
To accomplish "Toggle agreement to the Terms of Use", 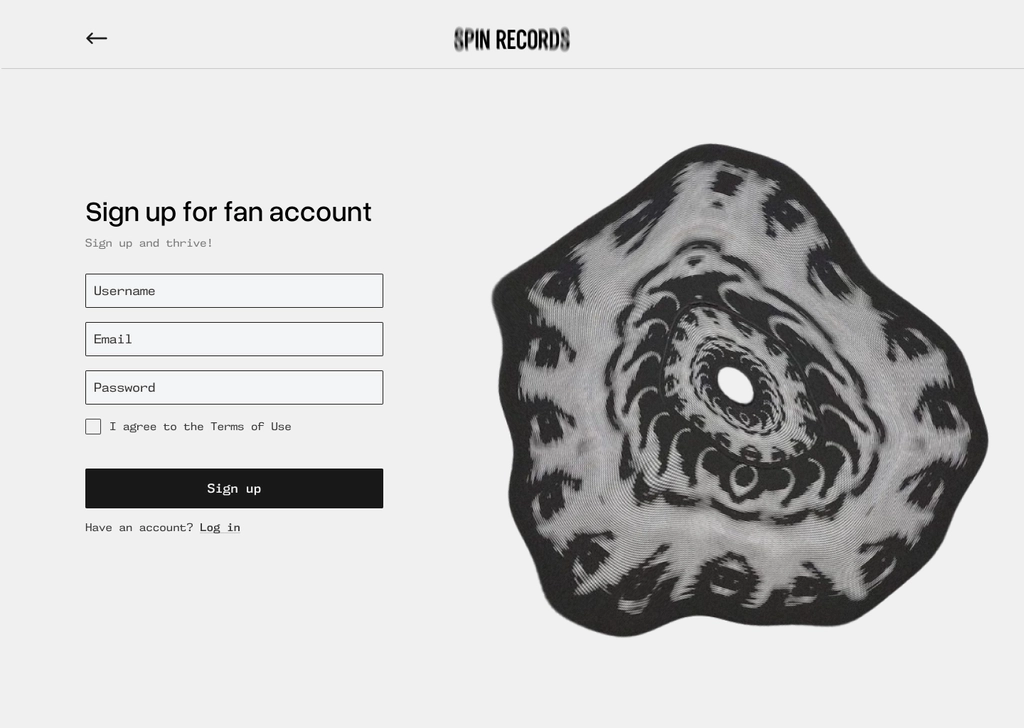I will (93, 426).
